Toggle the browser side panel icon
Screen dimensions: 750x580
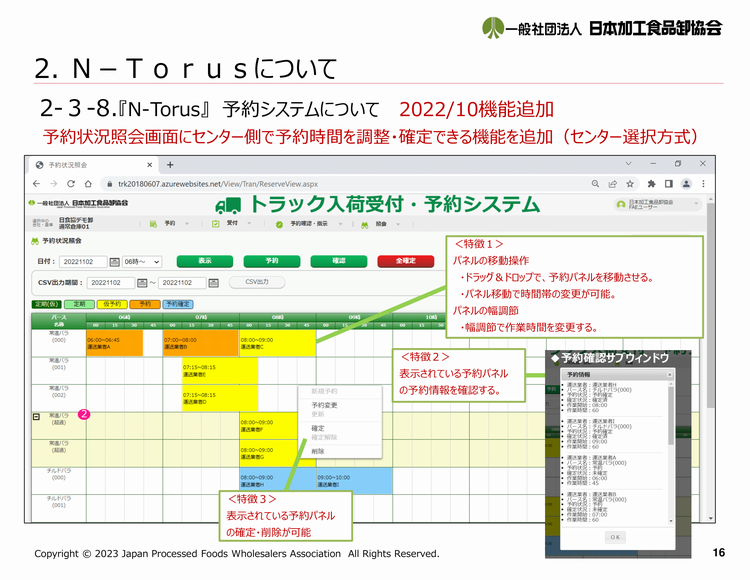click(669, 184)
